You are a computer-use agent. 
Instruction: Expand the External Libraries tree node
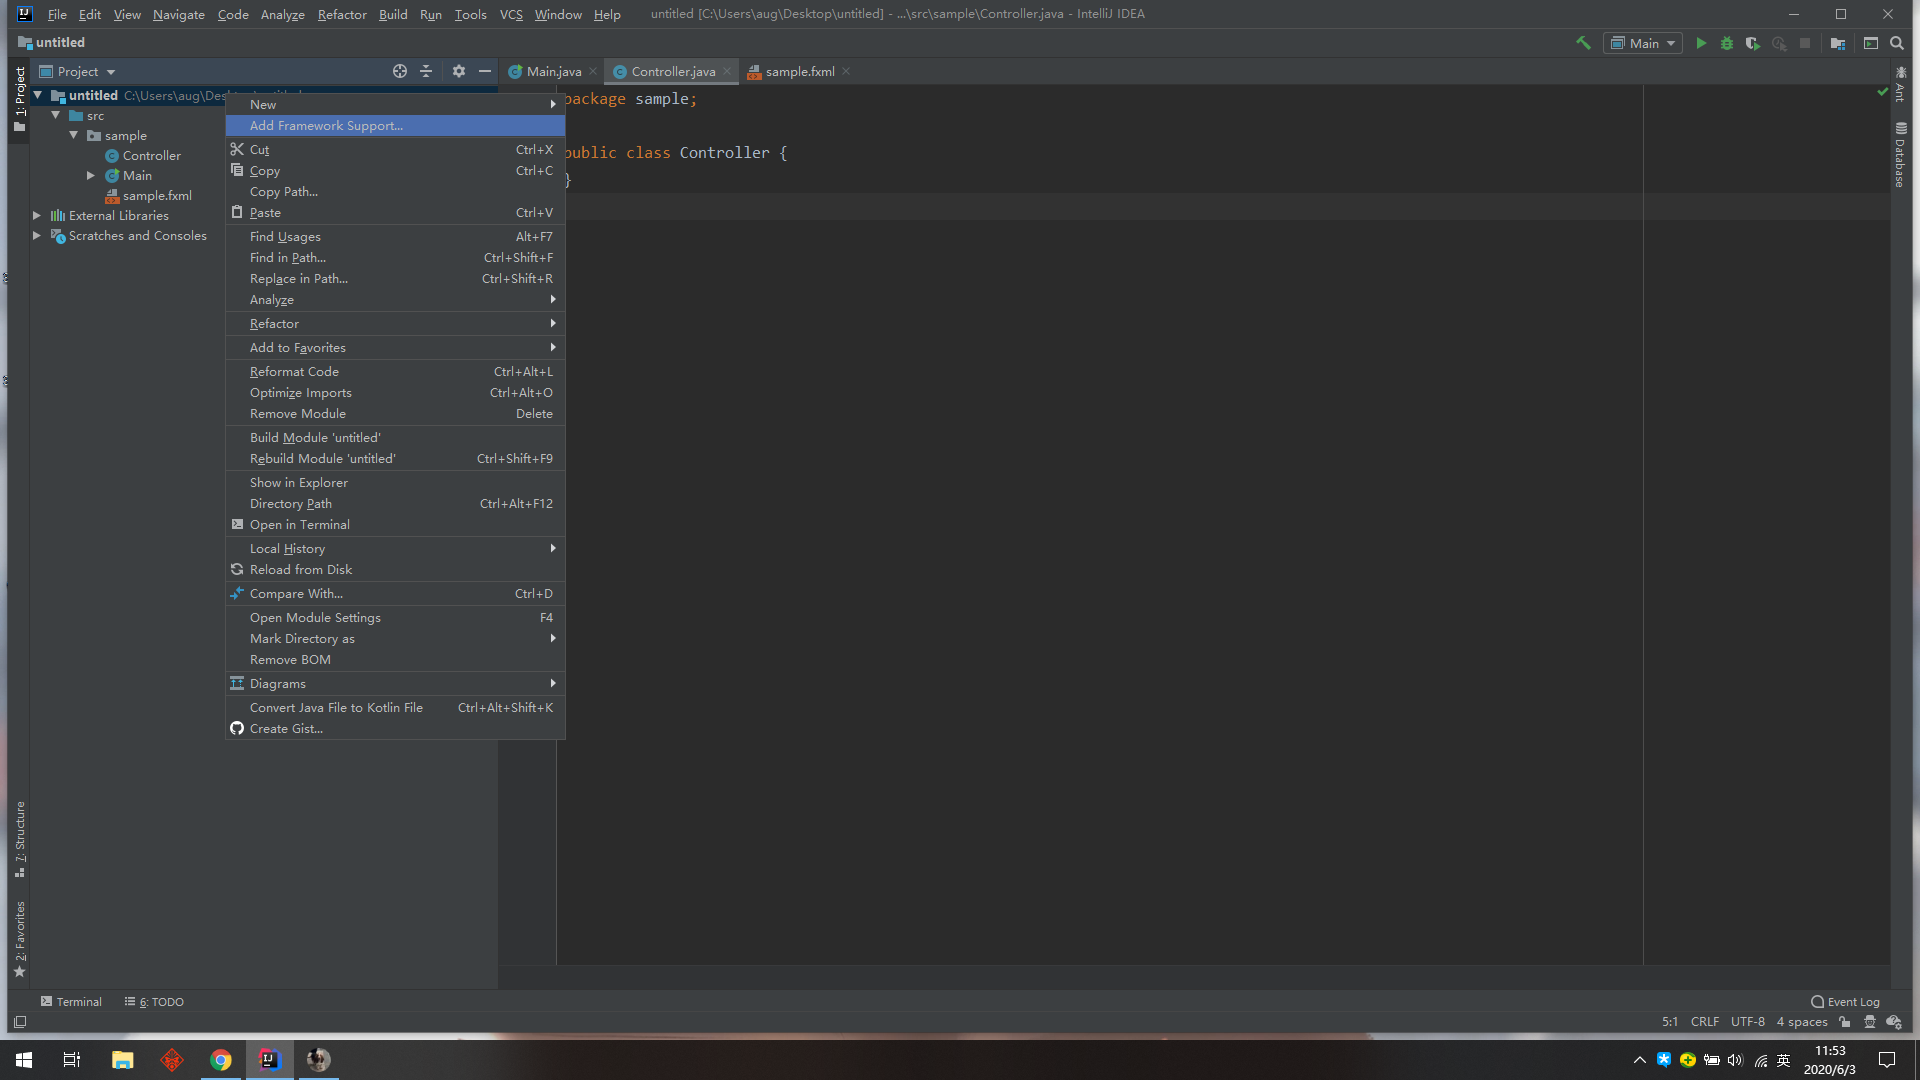click(37, 215)
